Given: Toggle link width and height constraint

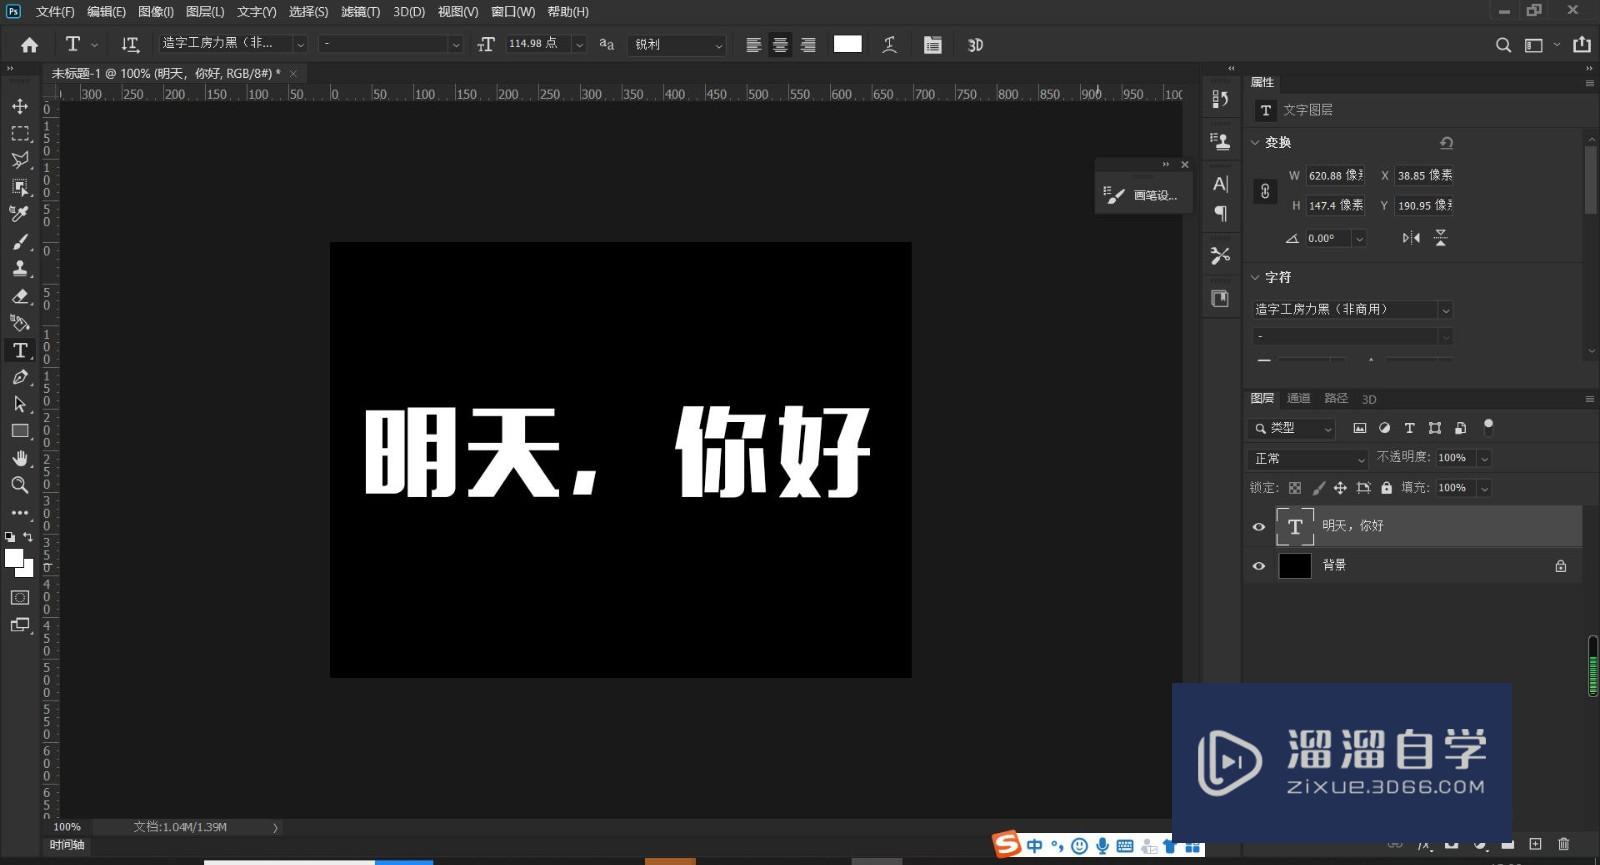Looking at the screenshot, I should 1265,191.
